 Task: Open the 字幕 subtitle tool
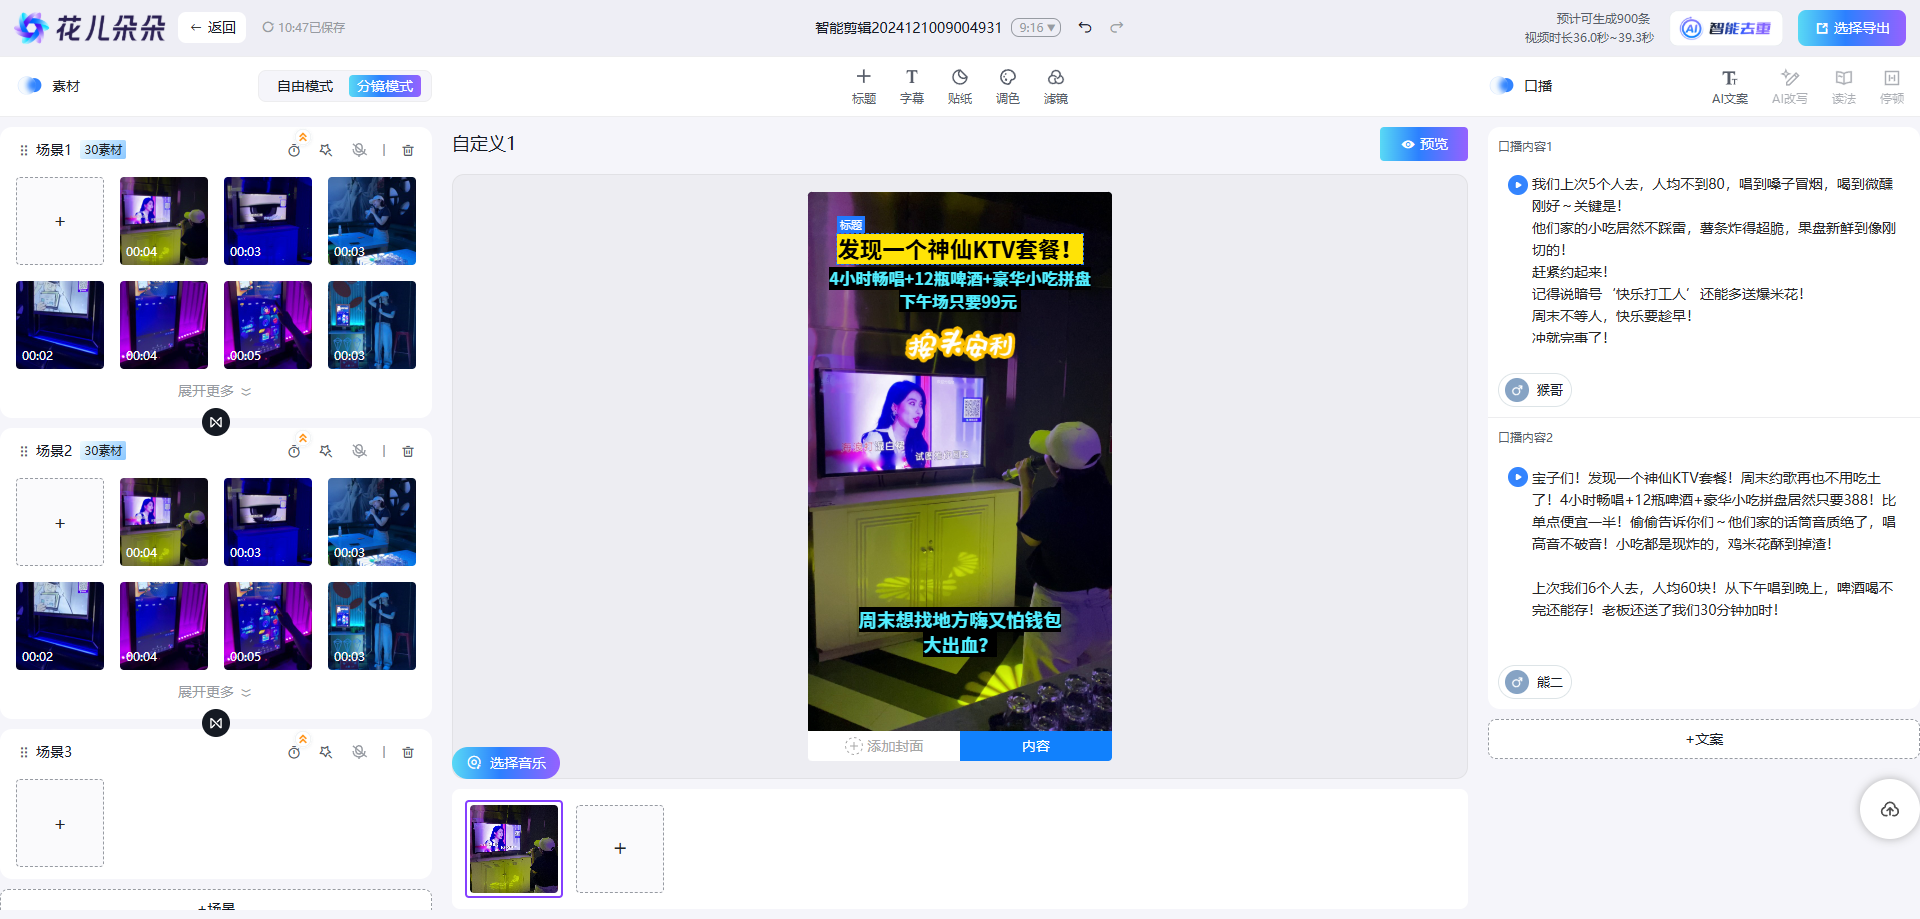point(911,85)
